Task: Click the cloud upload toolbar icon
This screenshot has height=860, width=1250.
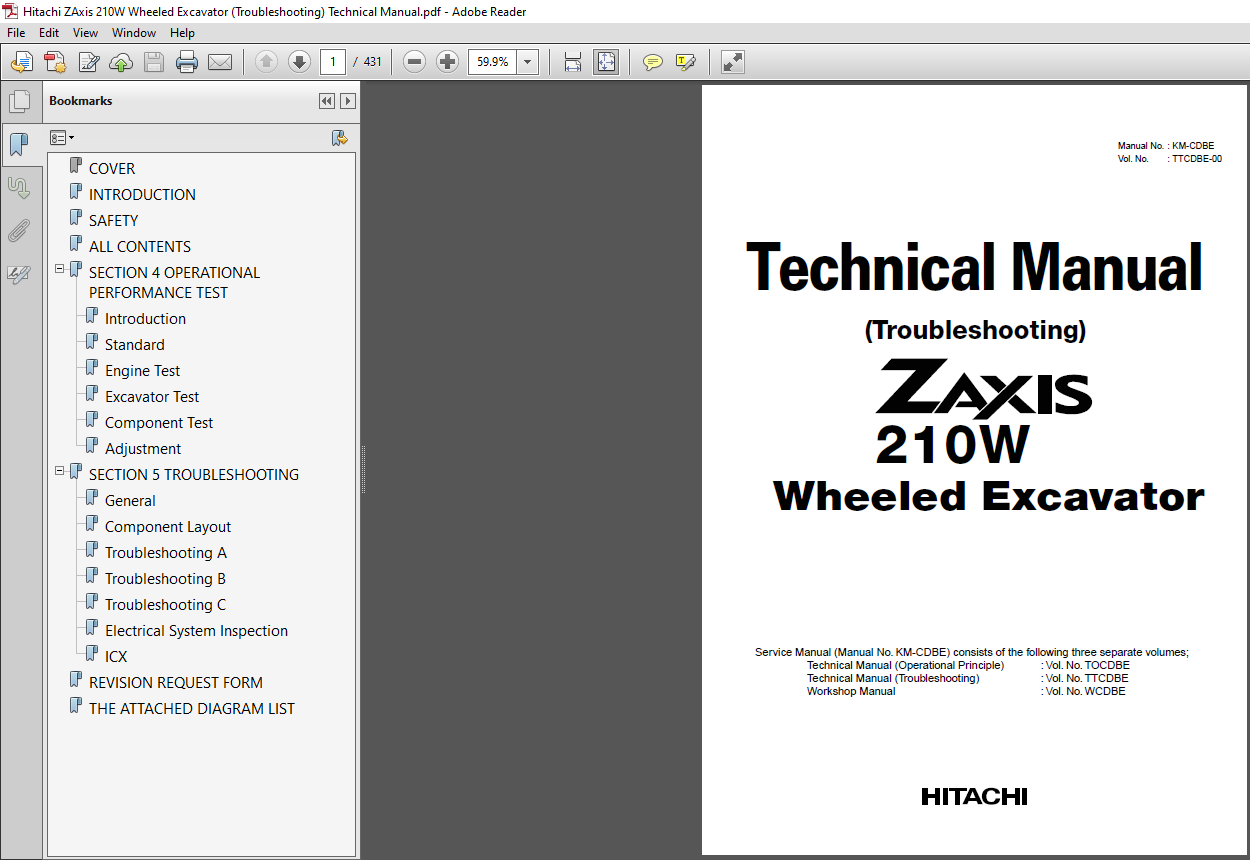Action: (x=121, y=62)
